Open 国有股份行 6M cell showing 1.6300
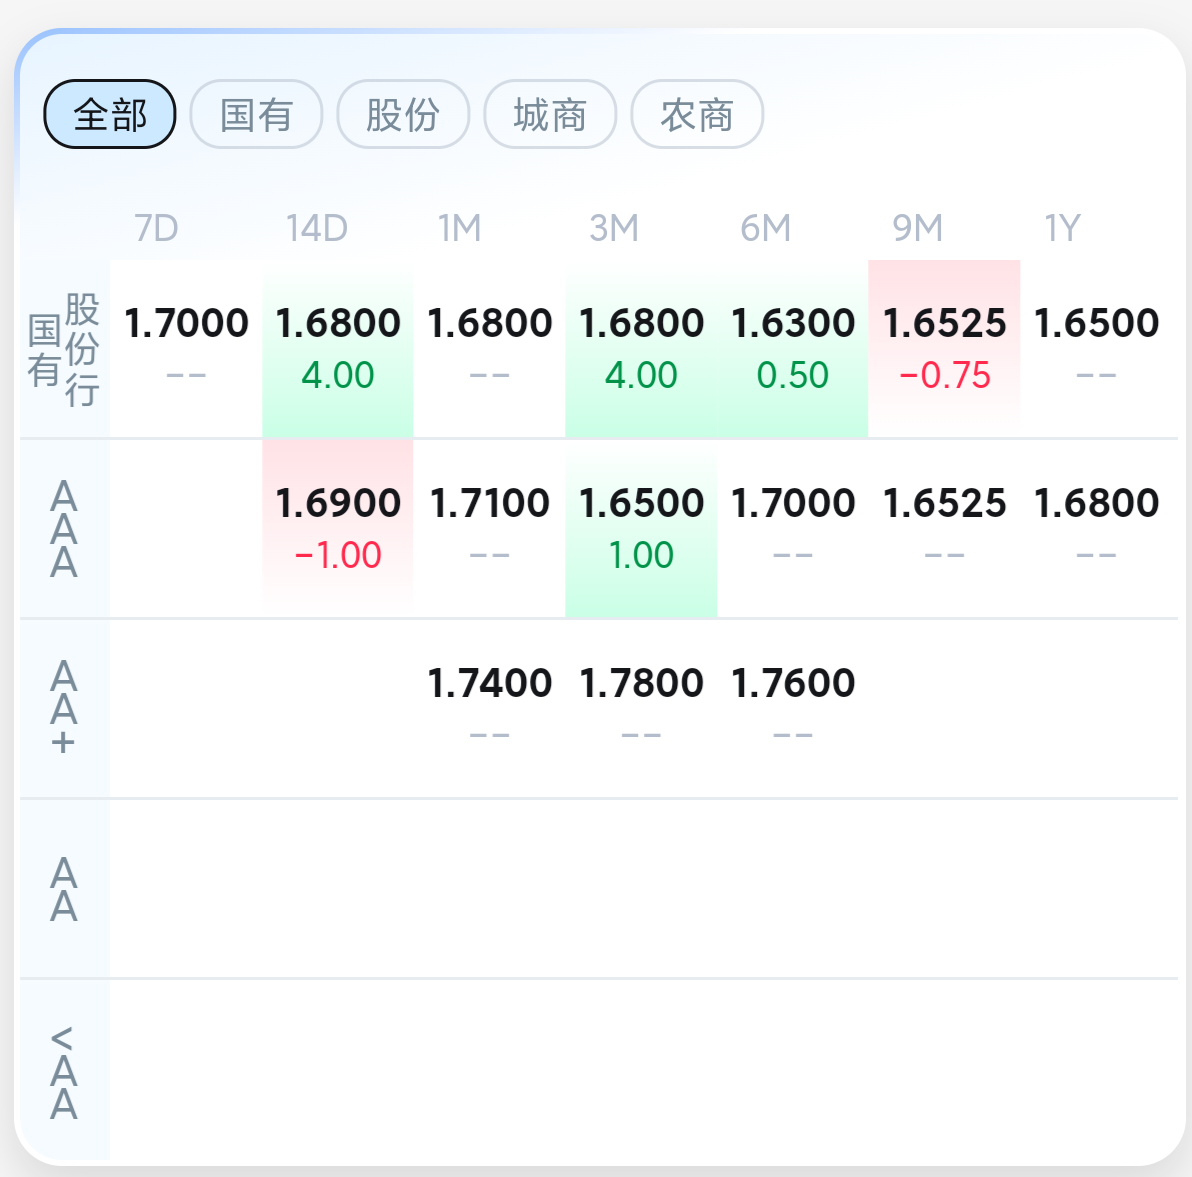This screenshot has height=1177, width=1192. [793, 349]
